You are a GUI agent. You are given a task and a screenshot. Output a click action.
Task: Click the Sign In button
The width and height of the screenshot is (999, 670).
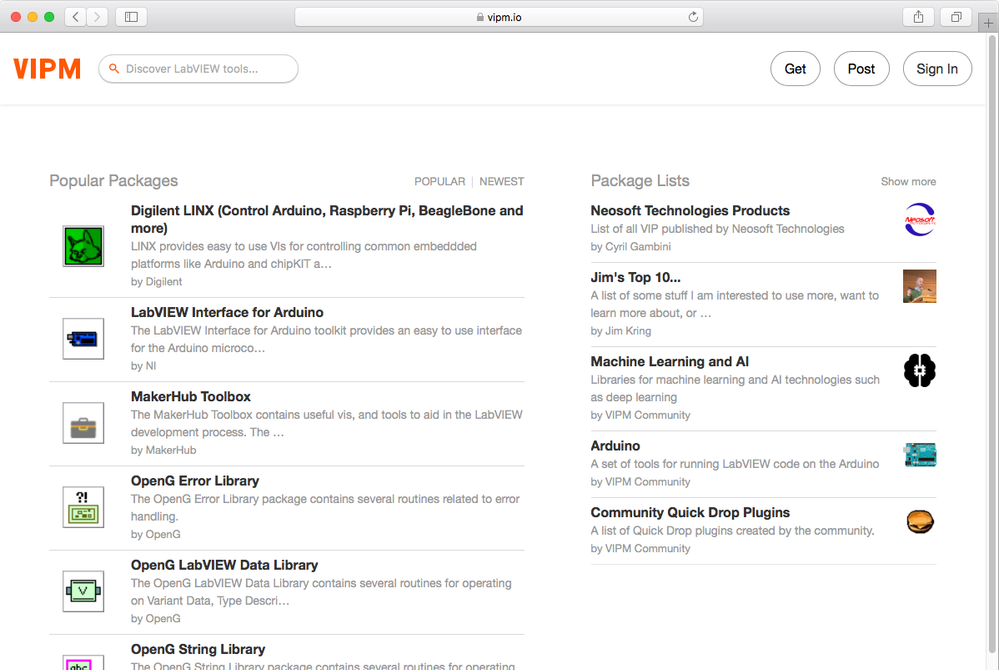coord(937,69)
